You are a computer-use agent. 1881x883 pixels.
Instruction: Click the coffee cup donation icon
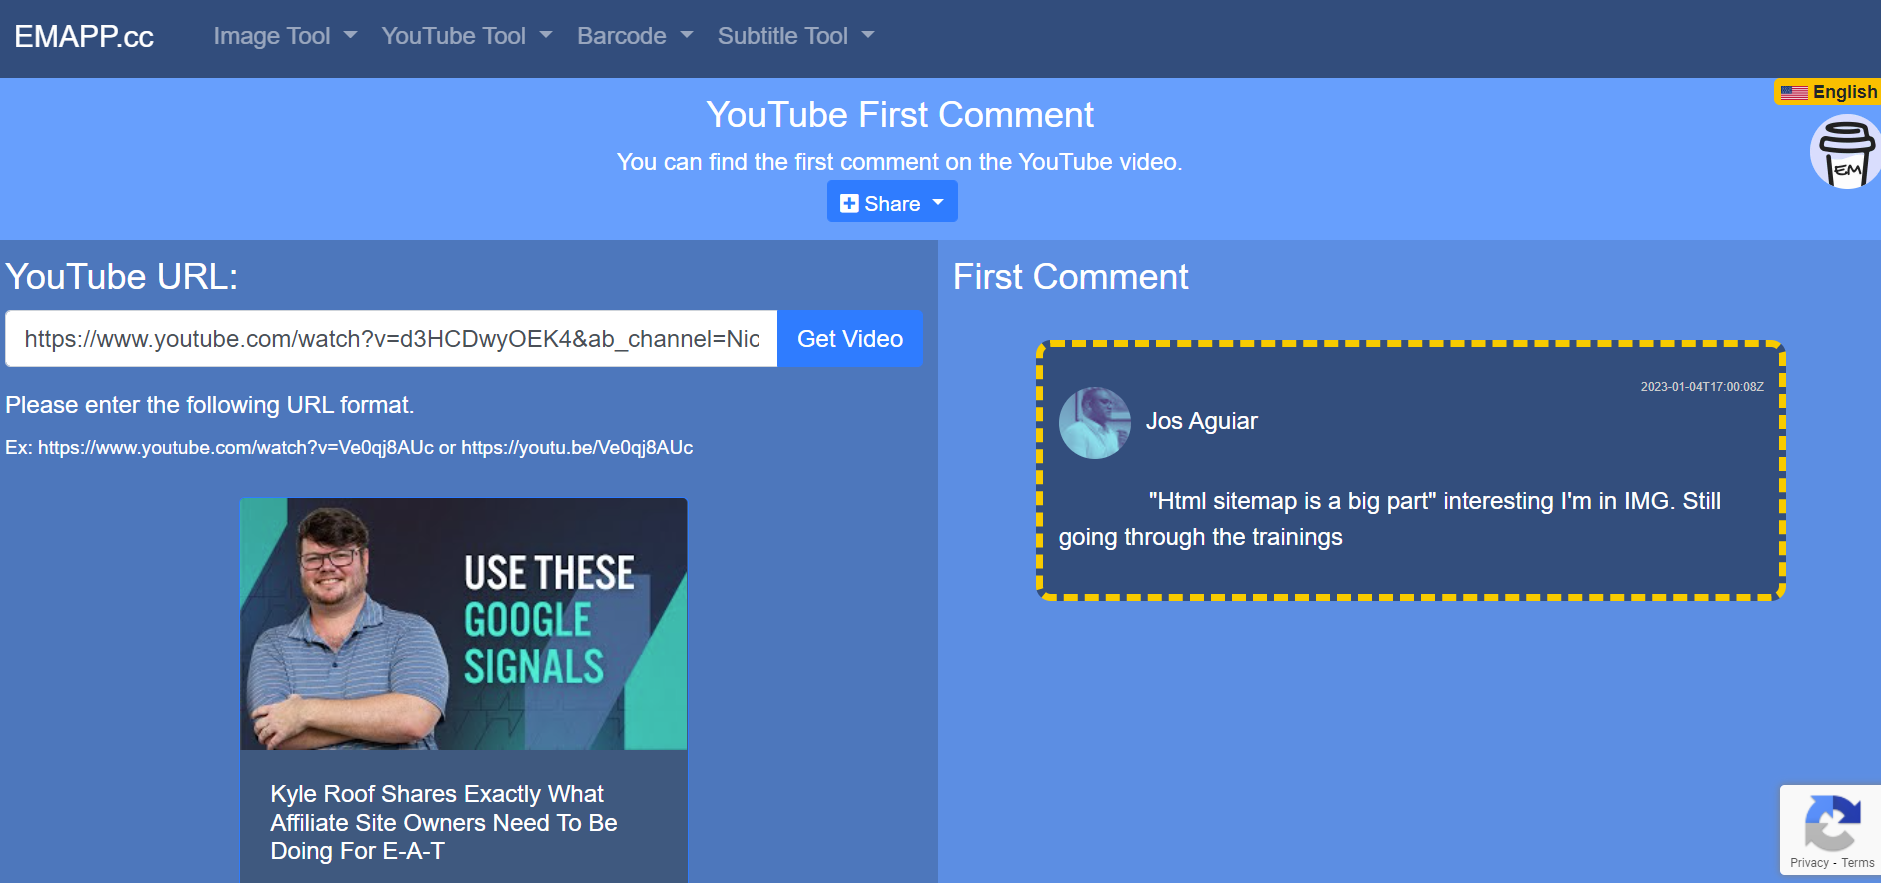(x=1845, y=153)
